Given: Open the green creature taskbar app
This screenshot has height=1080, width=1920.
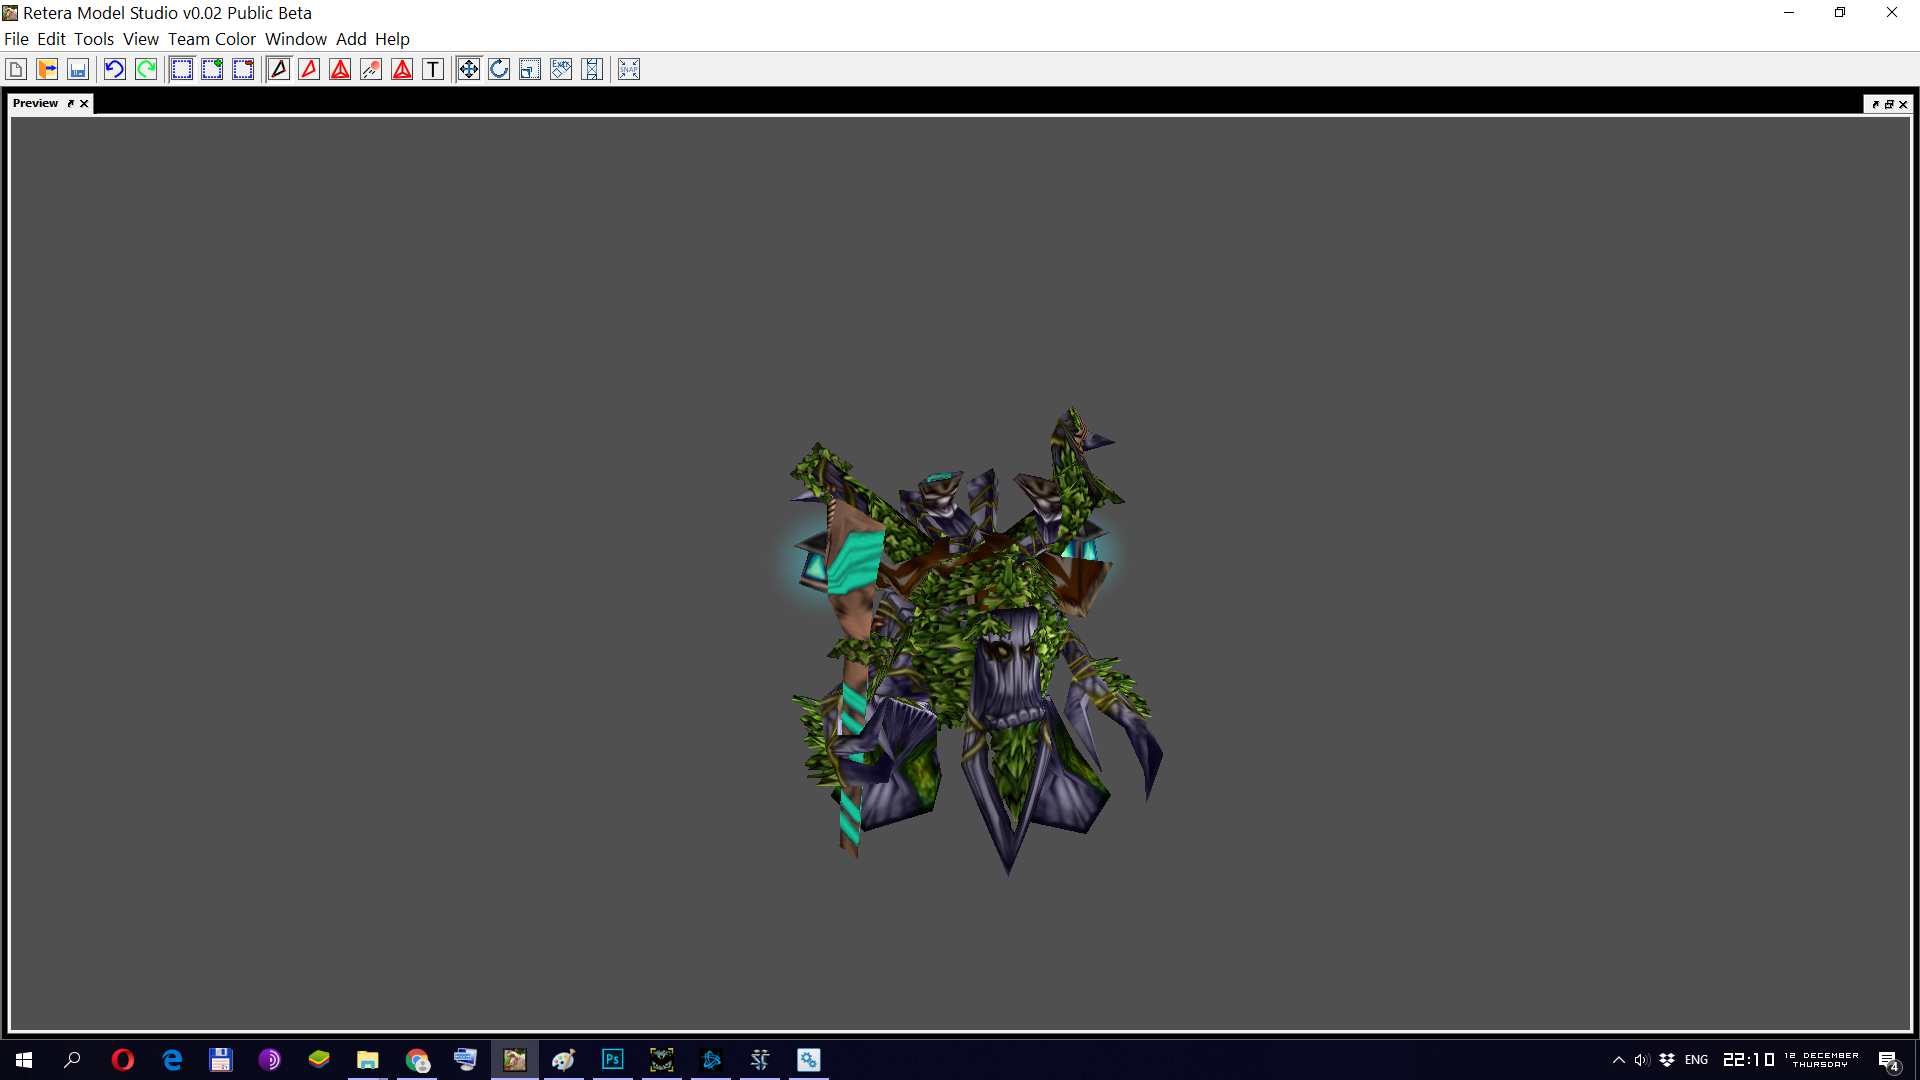Looking at the screenshot, I should [662, 1060].
